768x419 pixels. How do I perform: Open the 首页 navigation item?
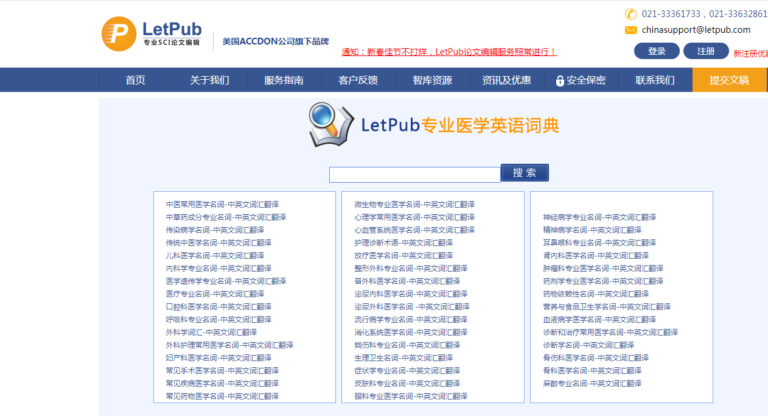(x=135, y=80)
